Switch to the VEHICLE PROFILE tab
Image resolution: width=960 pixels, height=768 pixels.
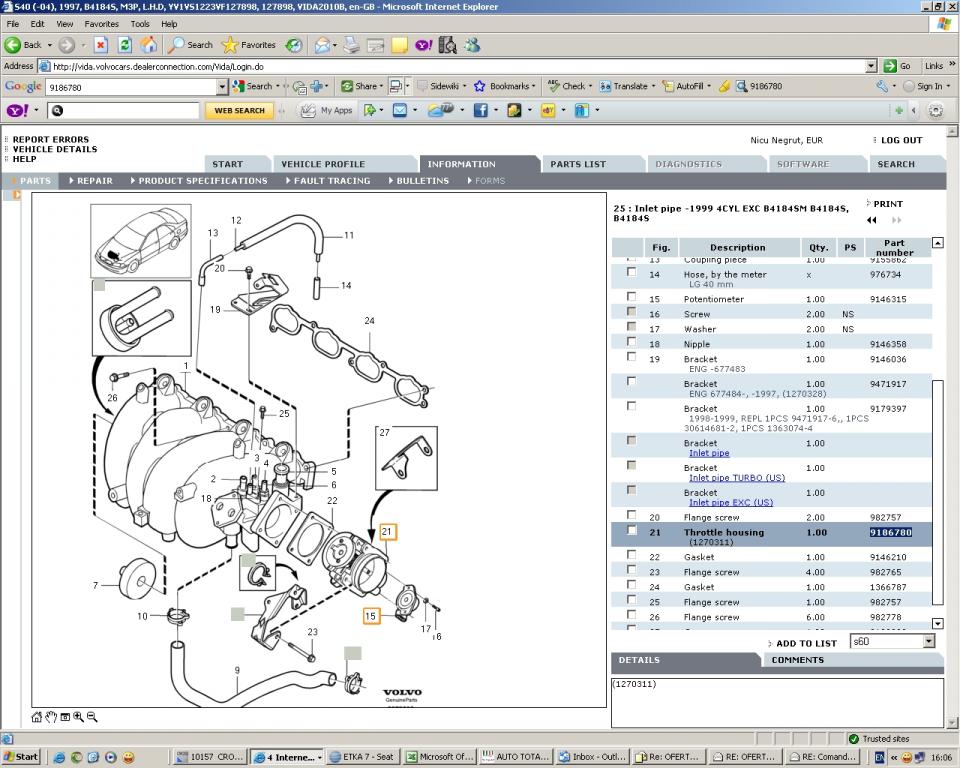(x=323, y=164)
